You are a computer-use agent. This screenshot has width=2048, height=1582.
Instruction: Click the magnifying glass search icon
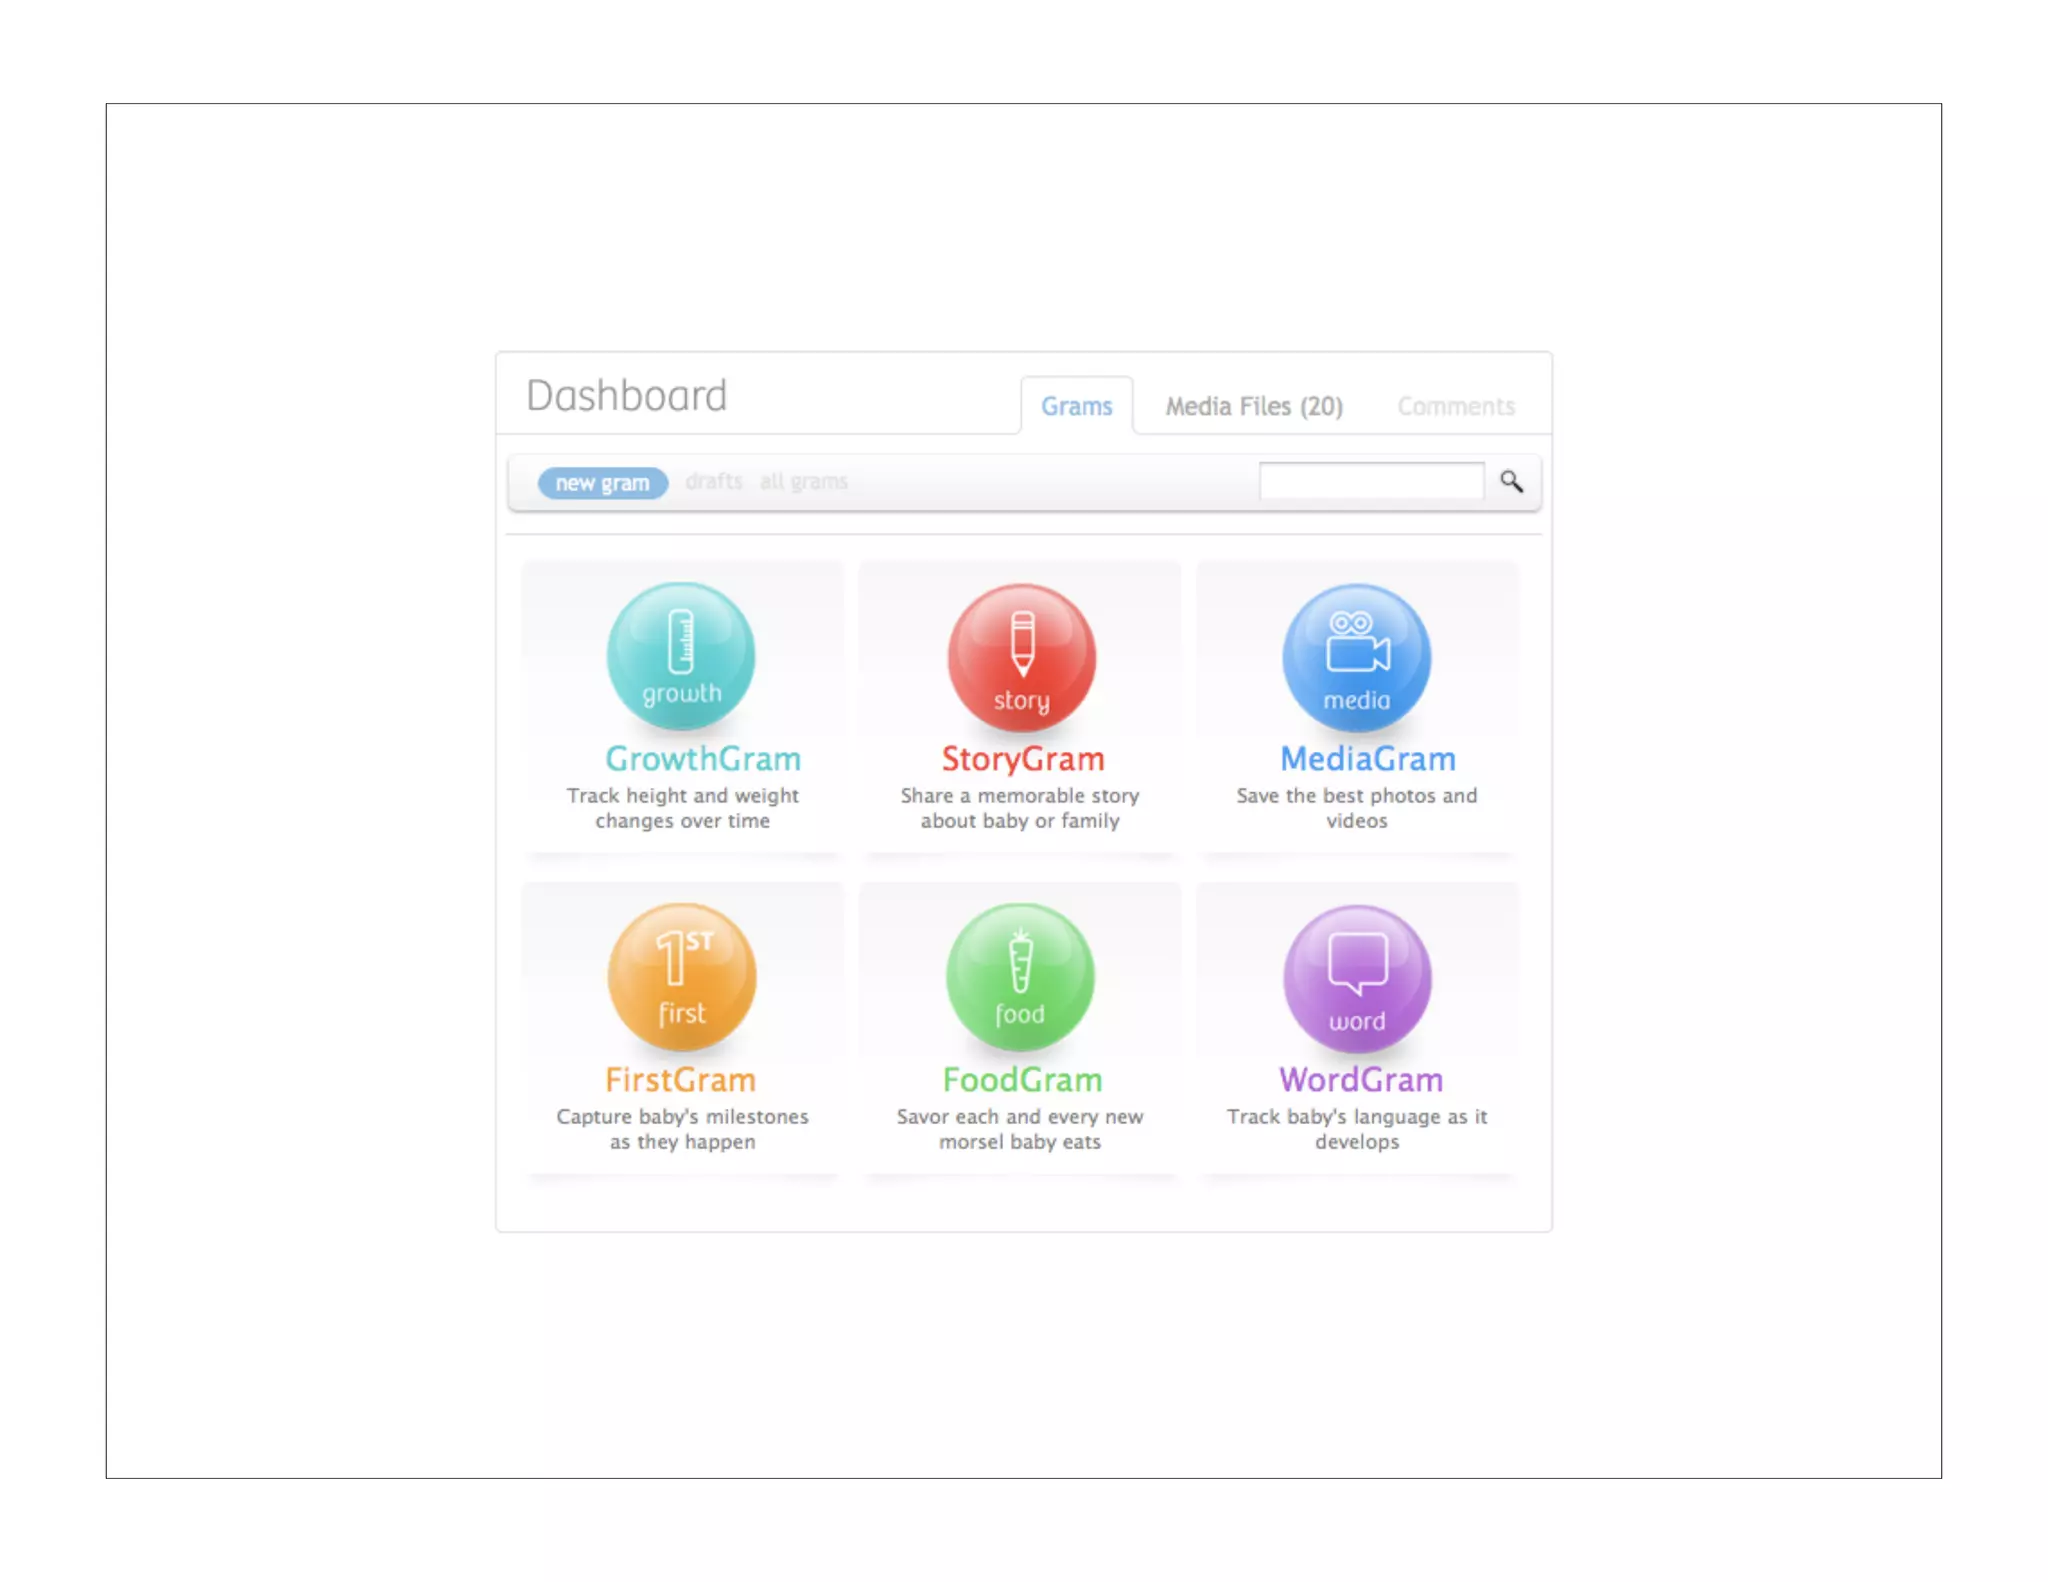pos(1511,482)
